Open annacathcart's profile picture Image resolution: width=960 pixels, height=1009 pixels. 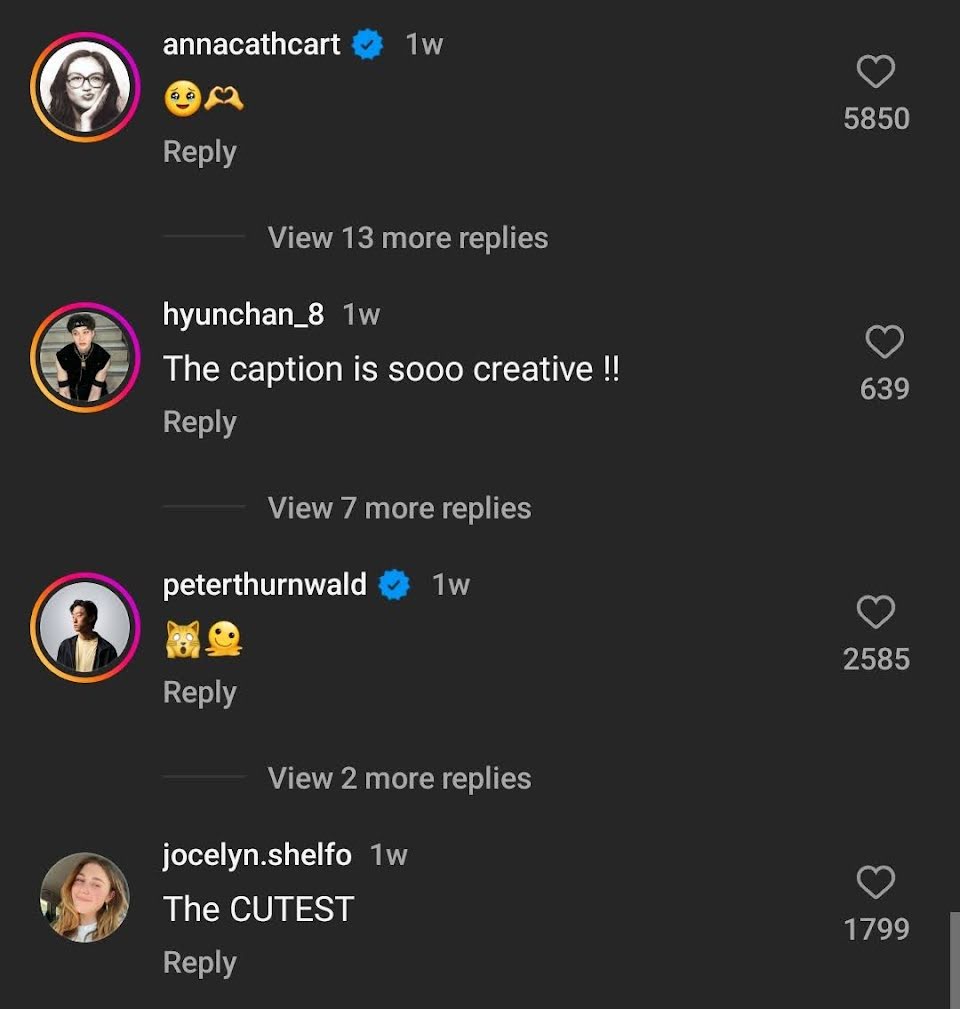tap(84, 87)
